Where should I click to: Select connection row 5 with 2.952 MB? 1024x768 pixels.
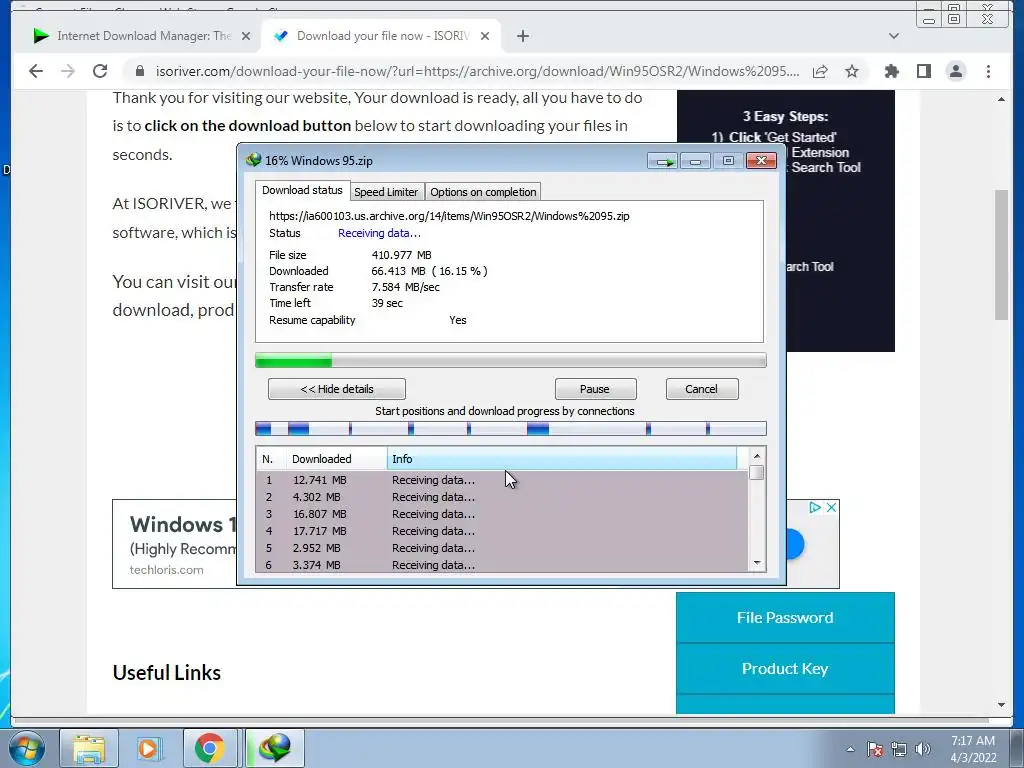502,548
